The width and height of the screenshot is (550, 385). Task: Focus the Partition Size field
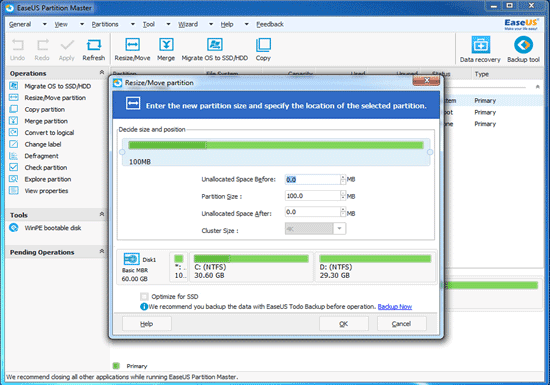[x=312, y=196]
